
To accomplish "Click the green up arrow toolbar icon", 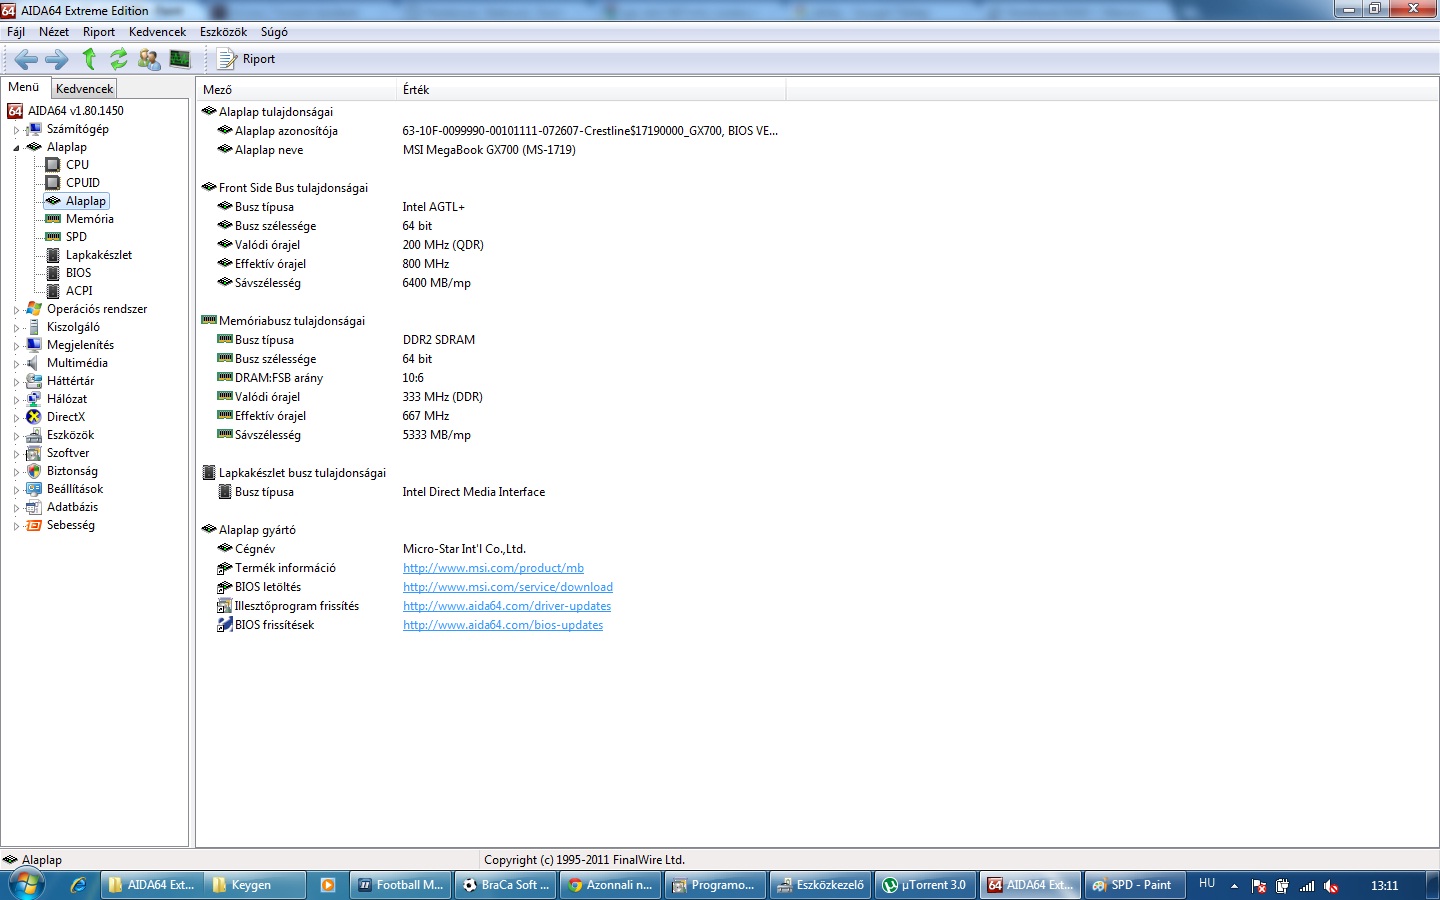I will click(89, 59).
